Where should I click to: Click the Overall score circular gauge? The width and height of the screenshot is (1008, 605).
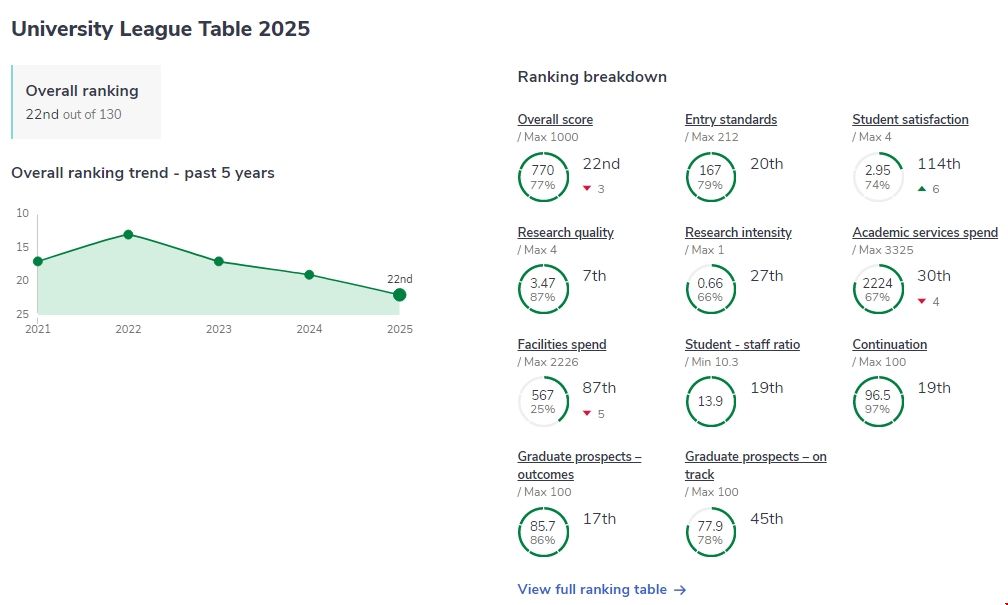click(x=542, y=177)
